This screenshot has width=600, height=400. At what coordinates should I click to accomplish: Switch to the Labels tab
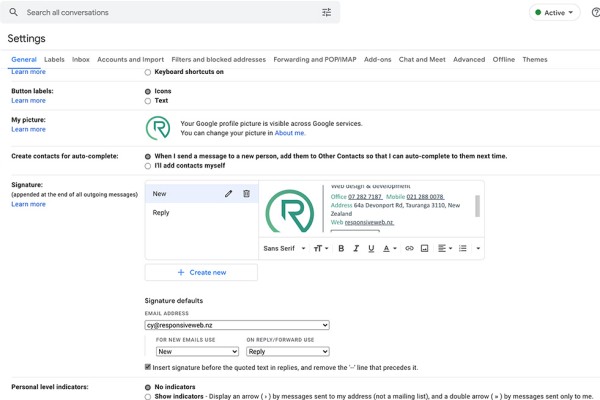point(54,59)
